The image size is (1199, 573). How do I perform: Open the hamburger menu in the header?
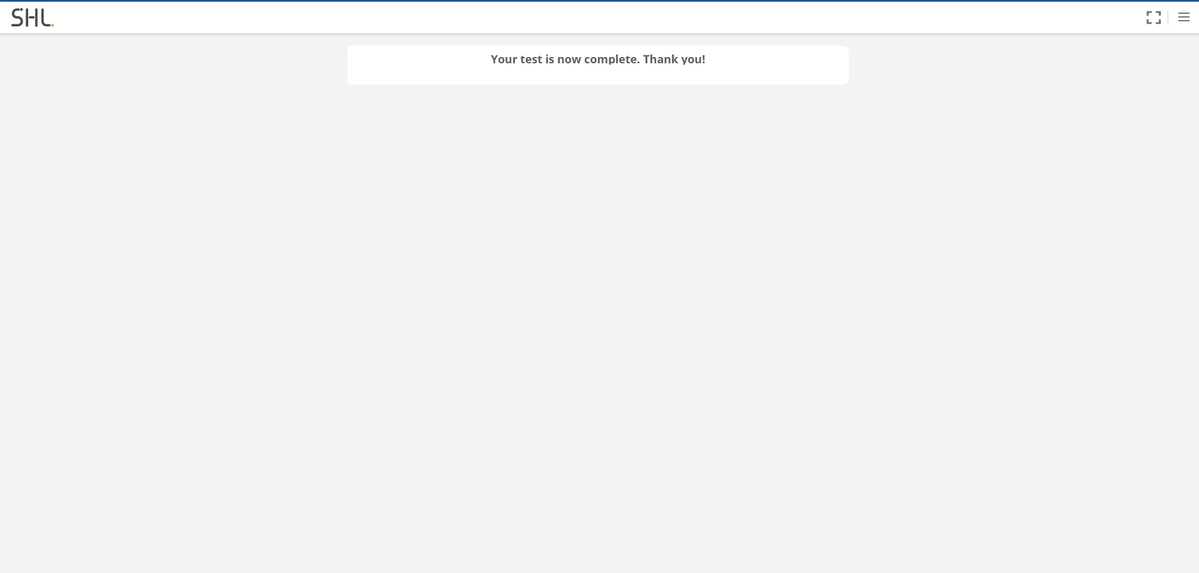[x=1183, y=18]
